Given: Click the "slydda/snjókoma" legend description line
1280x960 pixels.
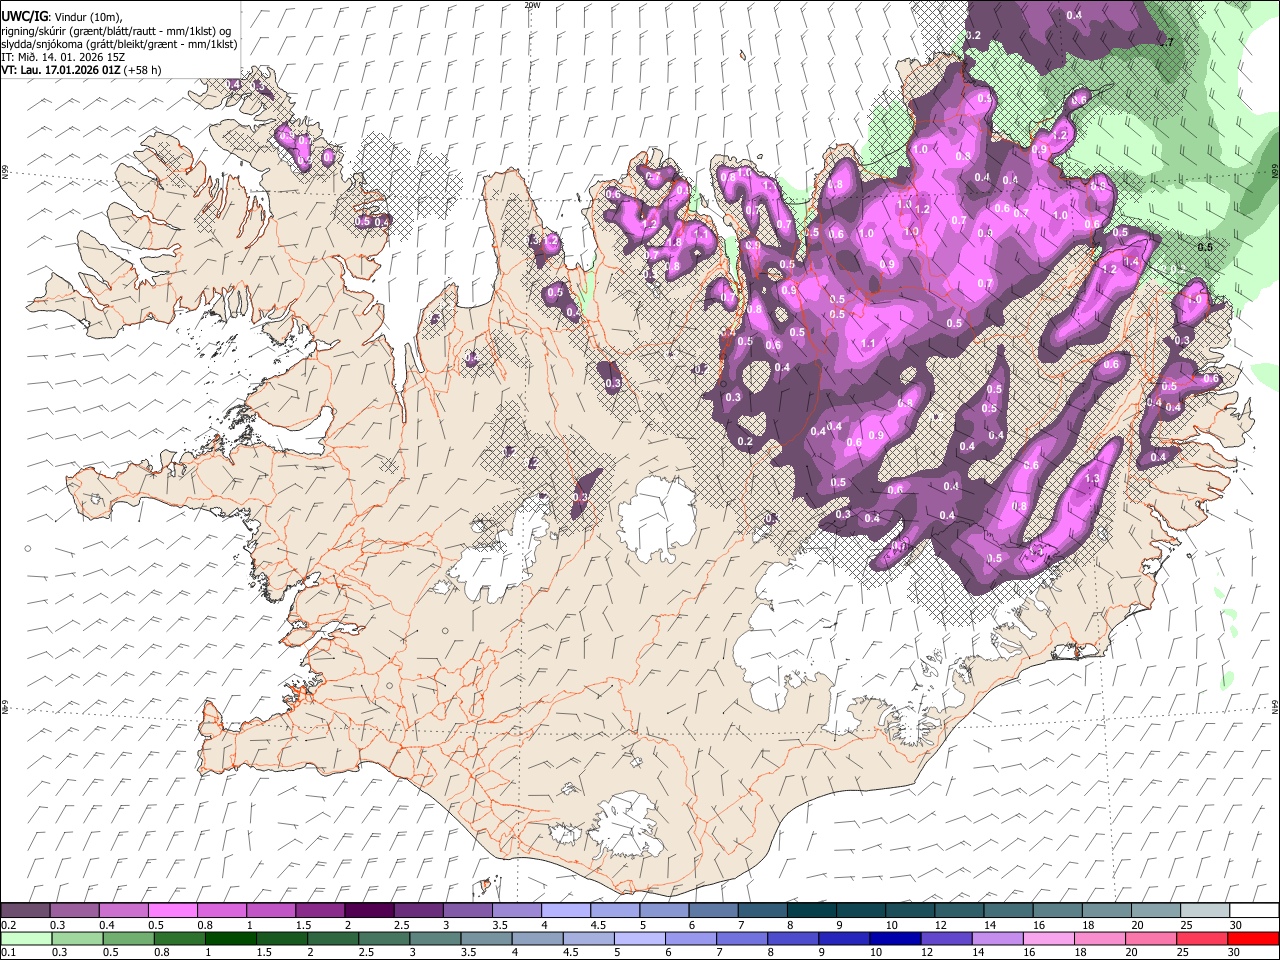Looking at the screenshot, I should tap(119, 44).
